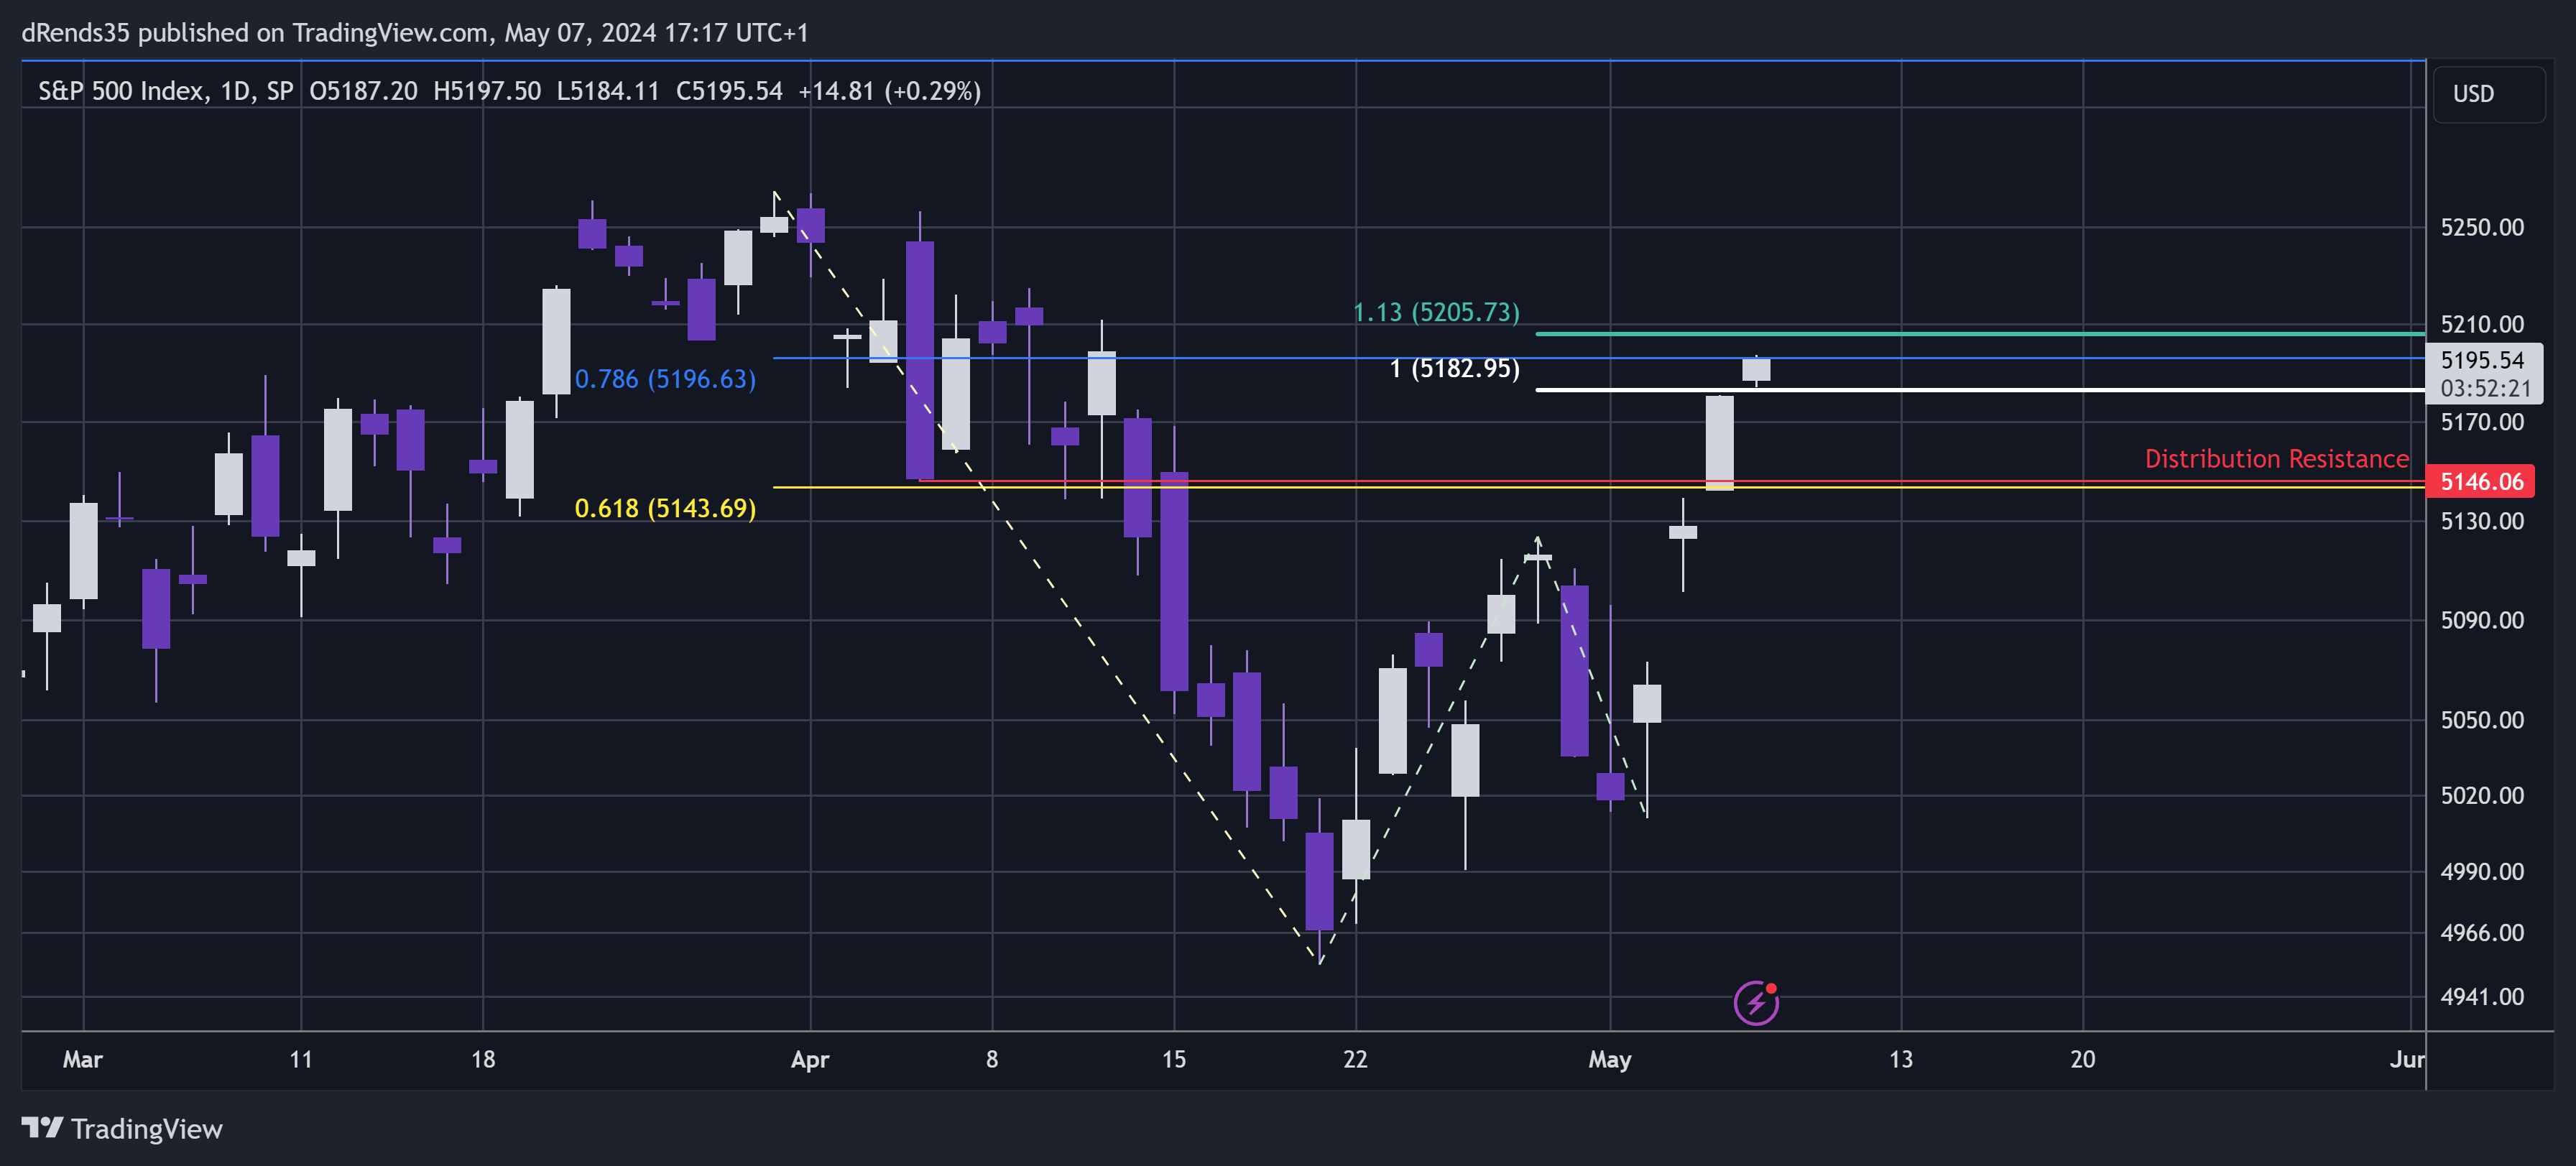The image size is (2576, 1166).
Task: Select the 1.13 (5205.73) extension label
Action: click(x=1436, y=312)
